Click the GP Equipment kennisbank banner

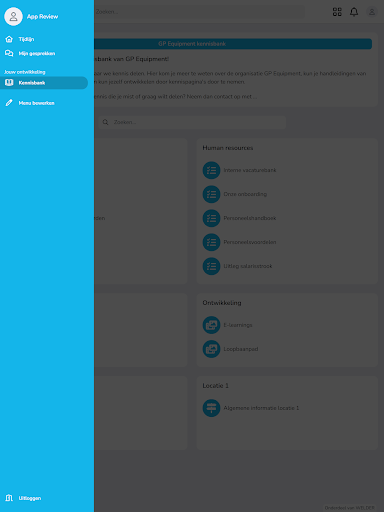click(x=233, y=44)
